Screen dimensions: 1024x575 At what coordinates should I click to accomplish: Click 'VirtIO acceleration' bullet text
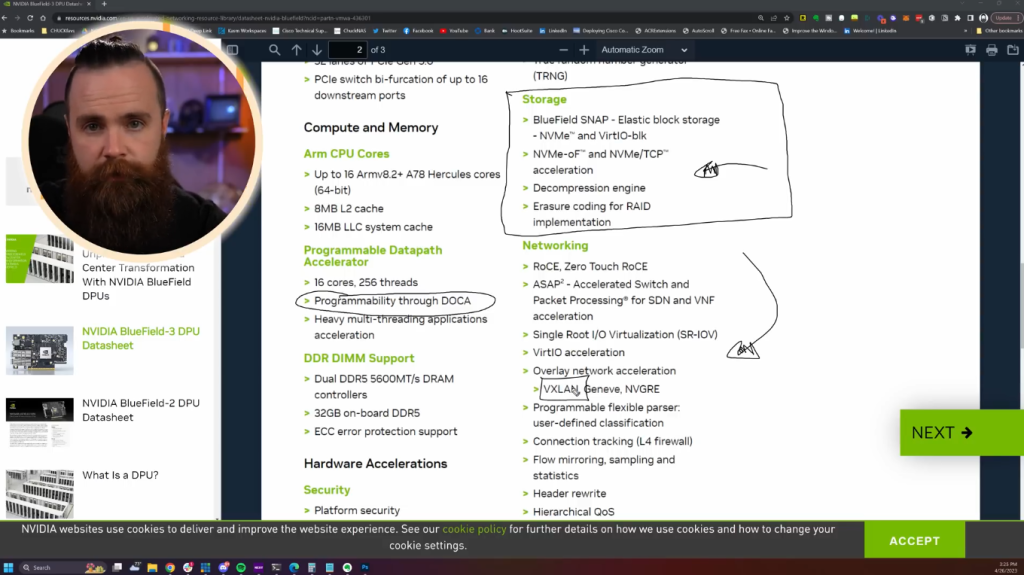pyautogui.click(x=579, y=352)
